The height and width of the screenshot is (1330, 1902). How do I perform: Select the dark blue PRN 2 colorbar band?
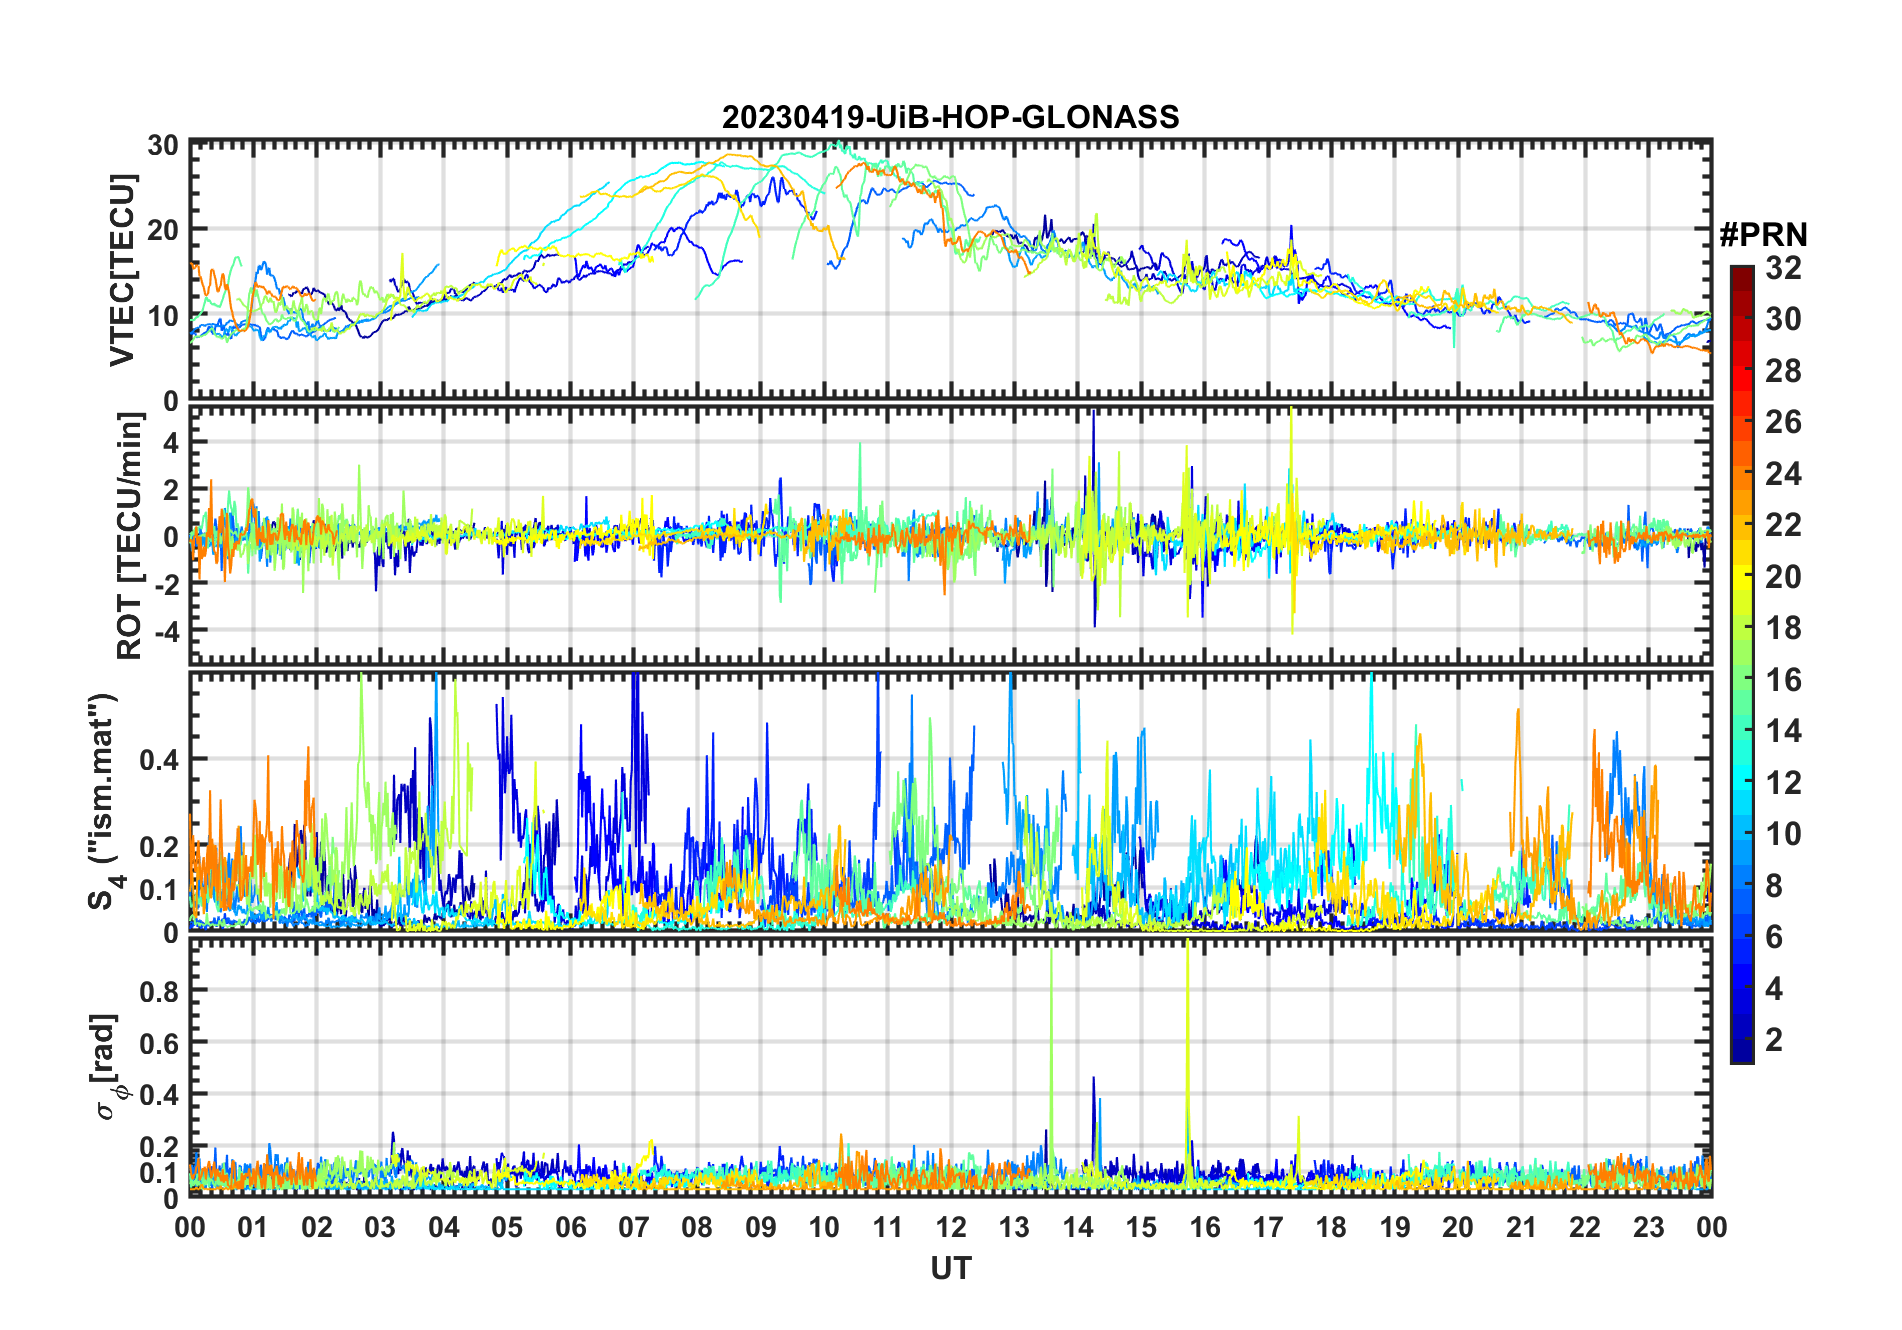(x=1742, y=1040)
